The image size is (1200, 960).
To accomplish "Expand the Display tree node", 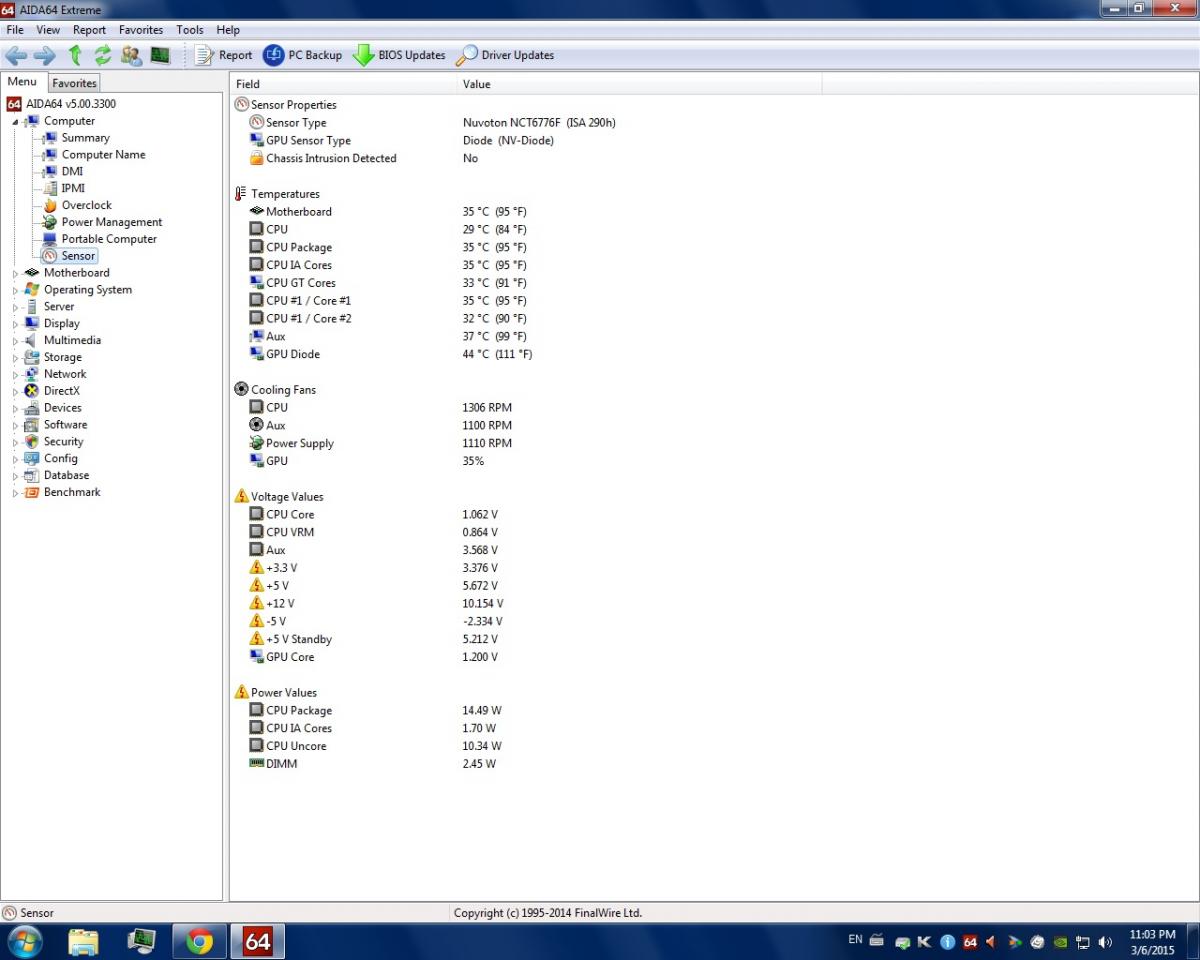I will click(x=15, y=324).
